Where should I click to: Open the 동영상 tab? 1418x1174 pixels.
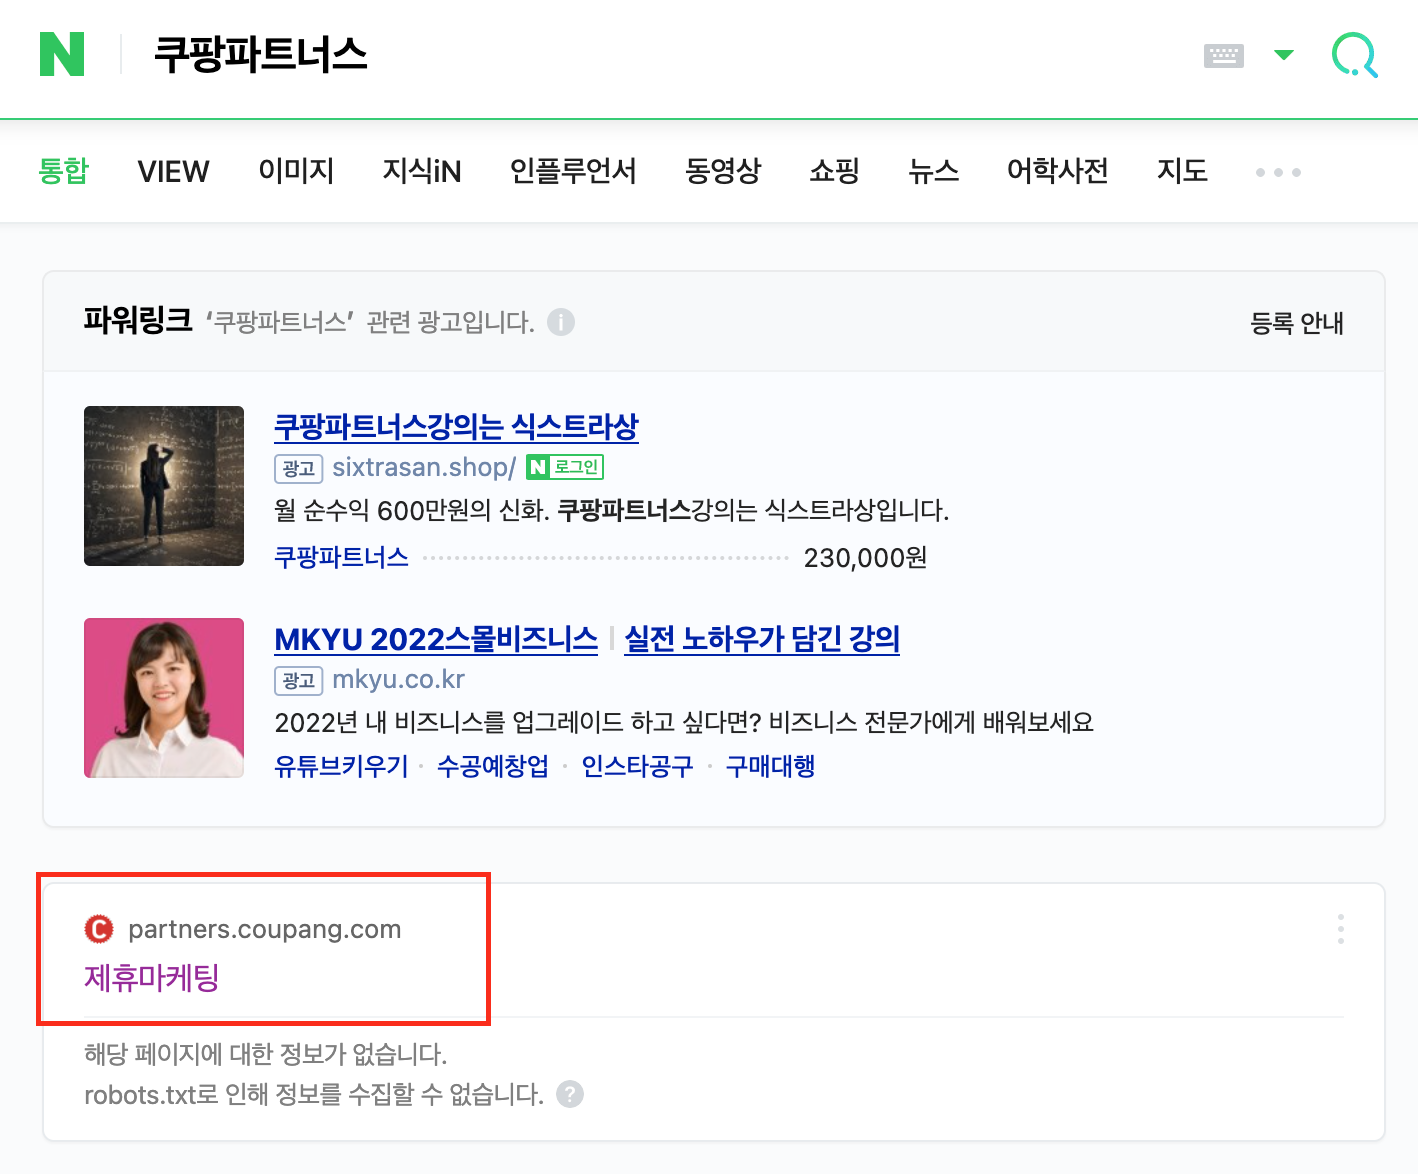point(723,171)
